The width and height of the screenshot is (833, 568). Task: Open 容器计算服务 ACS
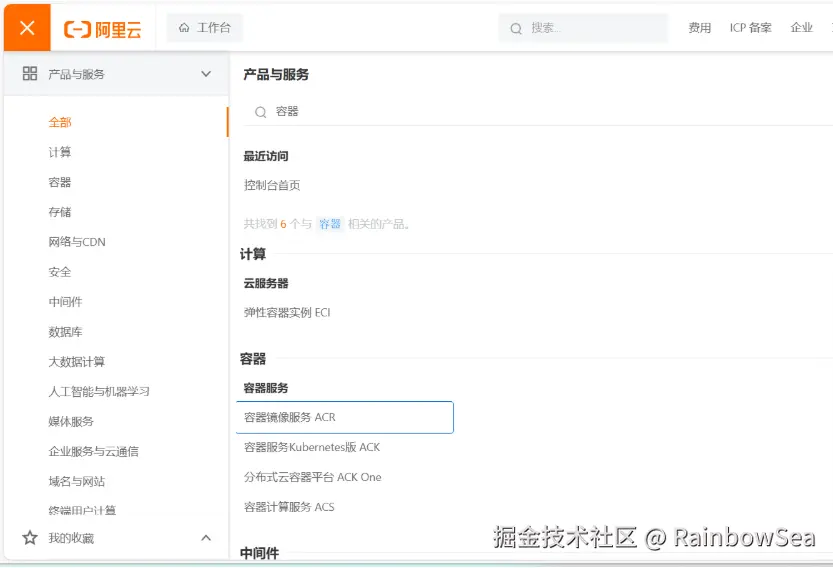point(289,507)
